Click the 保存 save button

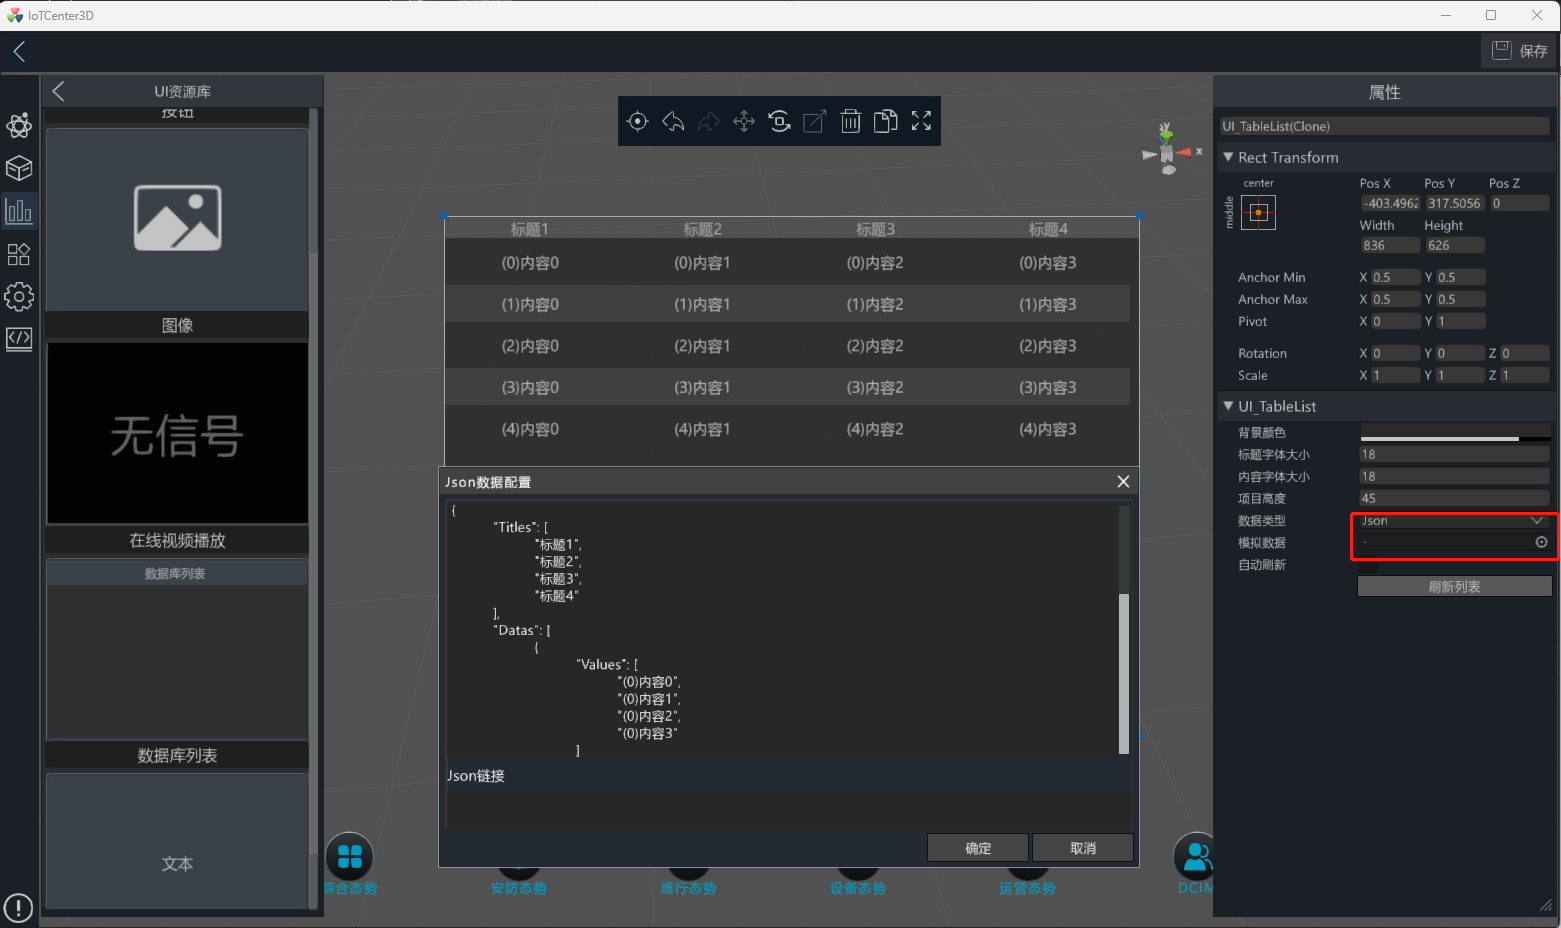point(1519,51)
